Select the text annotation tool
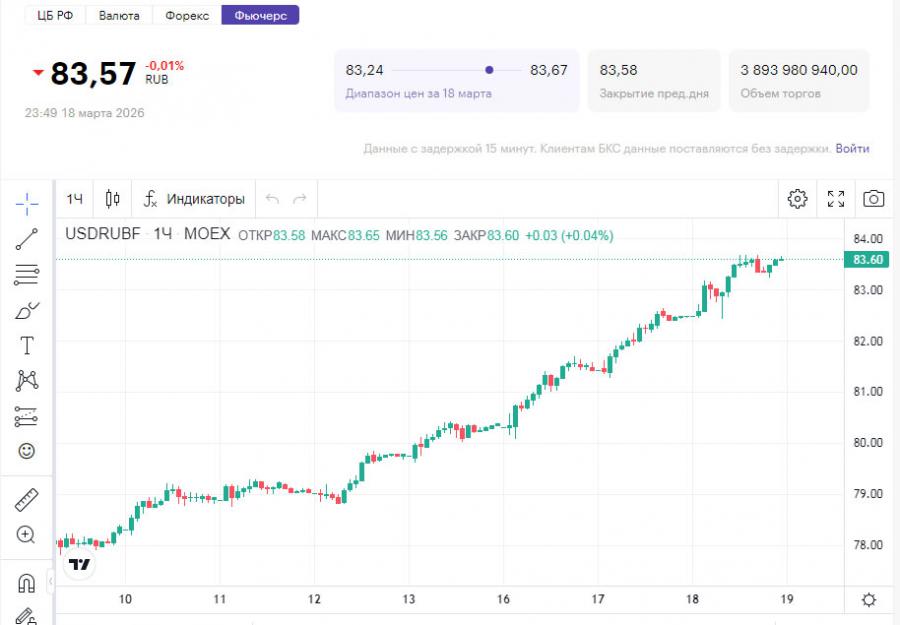Screen dimensions: 900x625 click(27, 346)
